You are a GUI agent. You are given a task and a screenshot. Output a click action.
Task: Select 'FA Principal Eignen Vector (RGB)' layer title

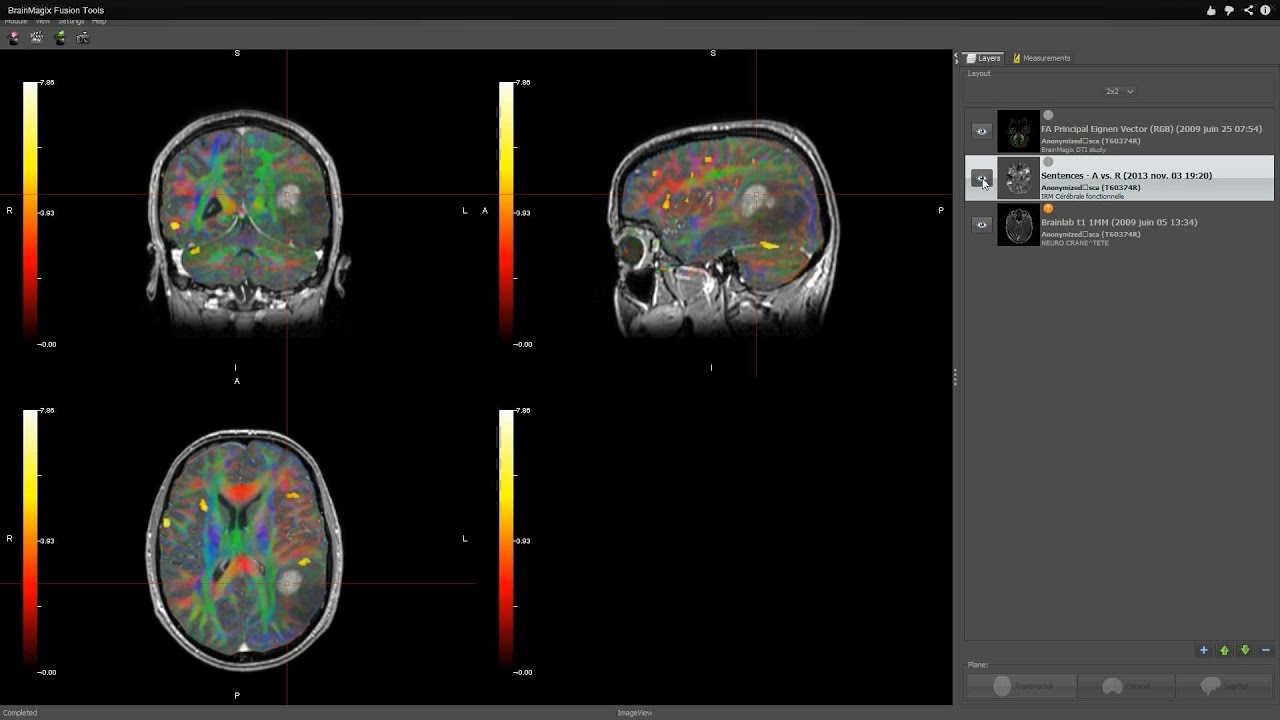(1151, 129)
